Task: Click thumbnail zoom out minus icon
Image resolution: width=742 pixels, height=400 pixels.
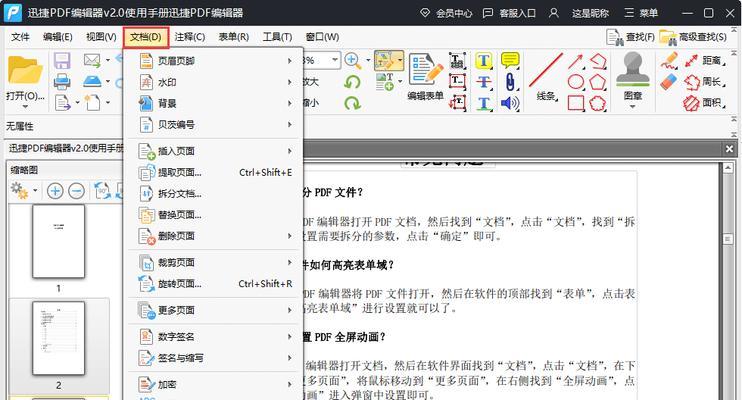Action: pos(76,191)
